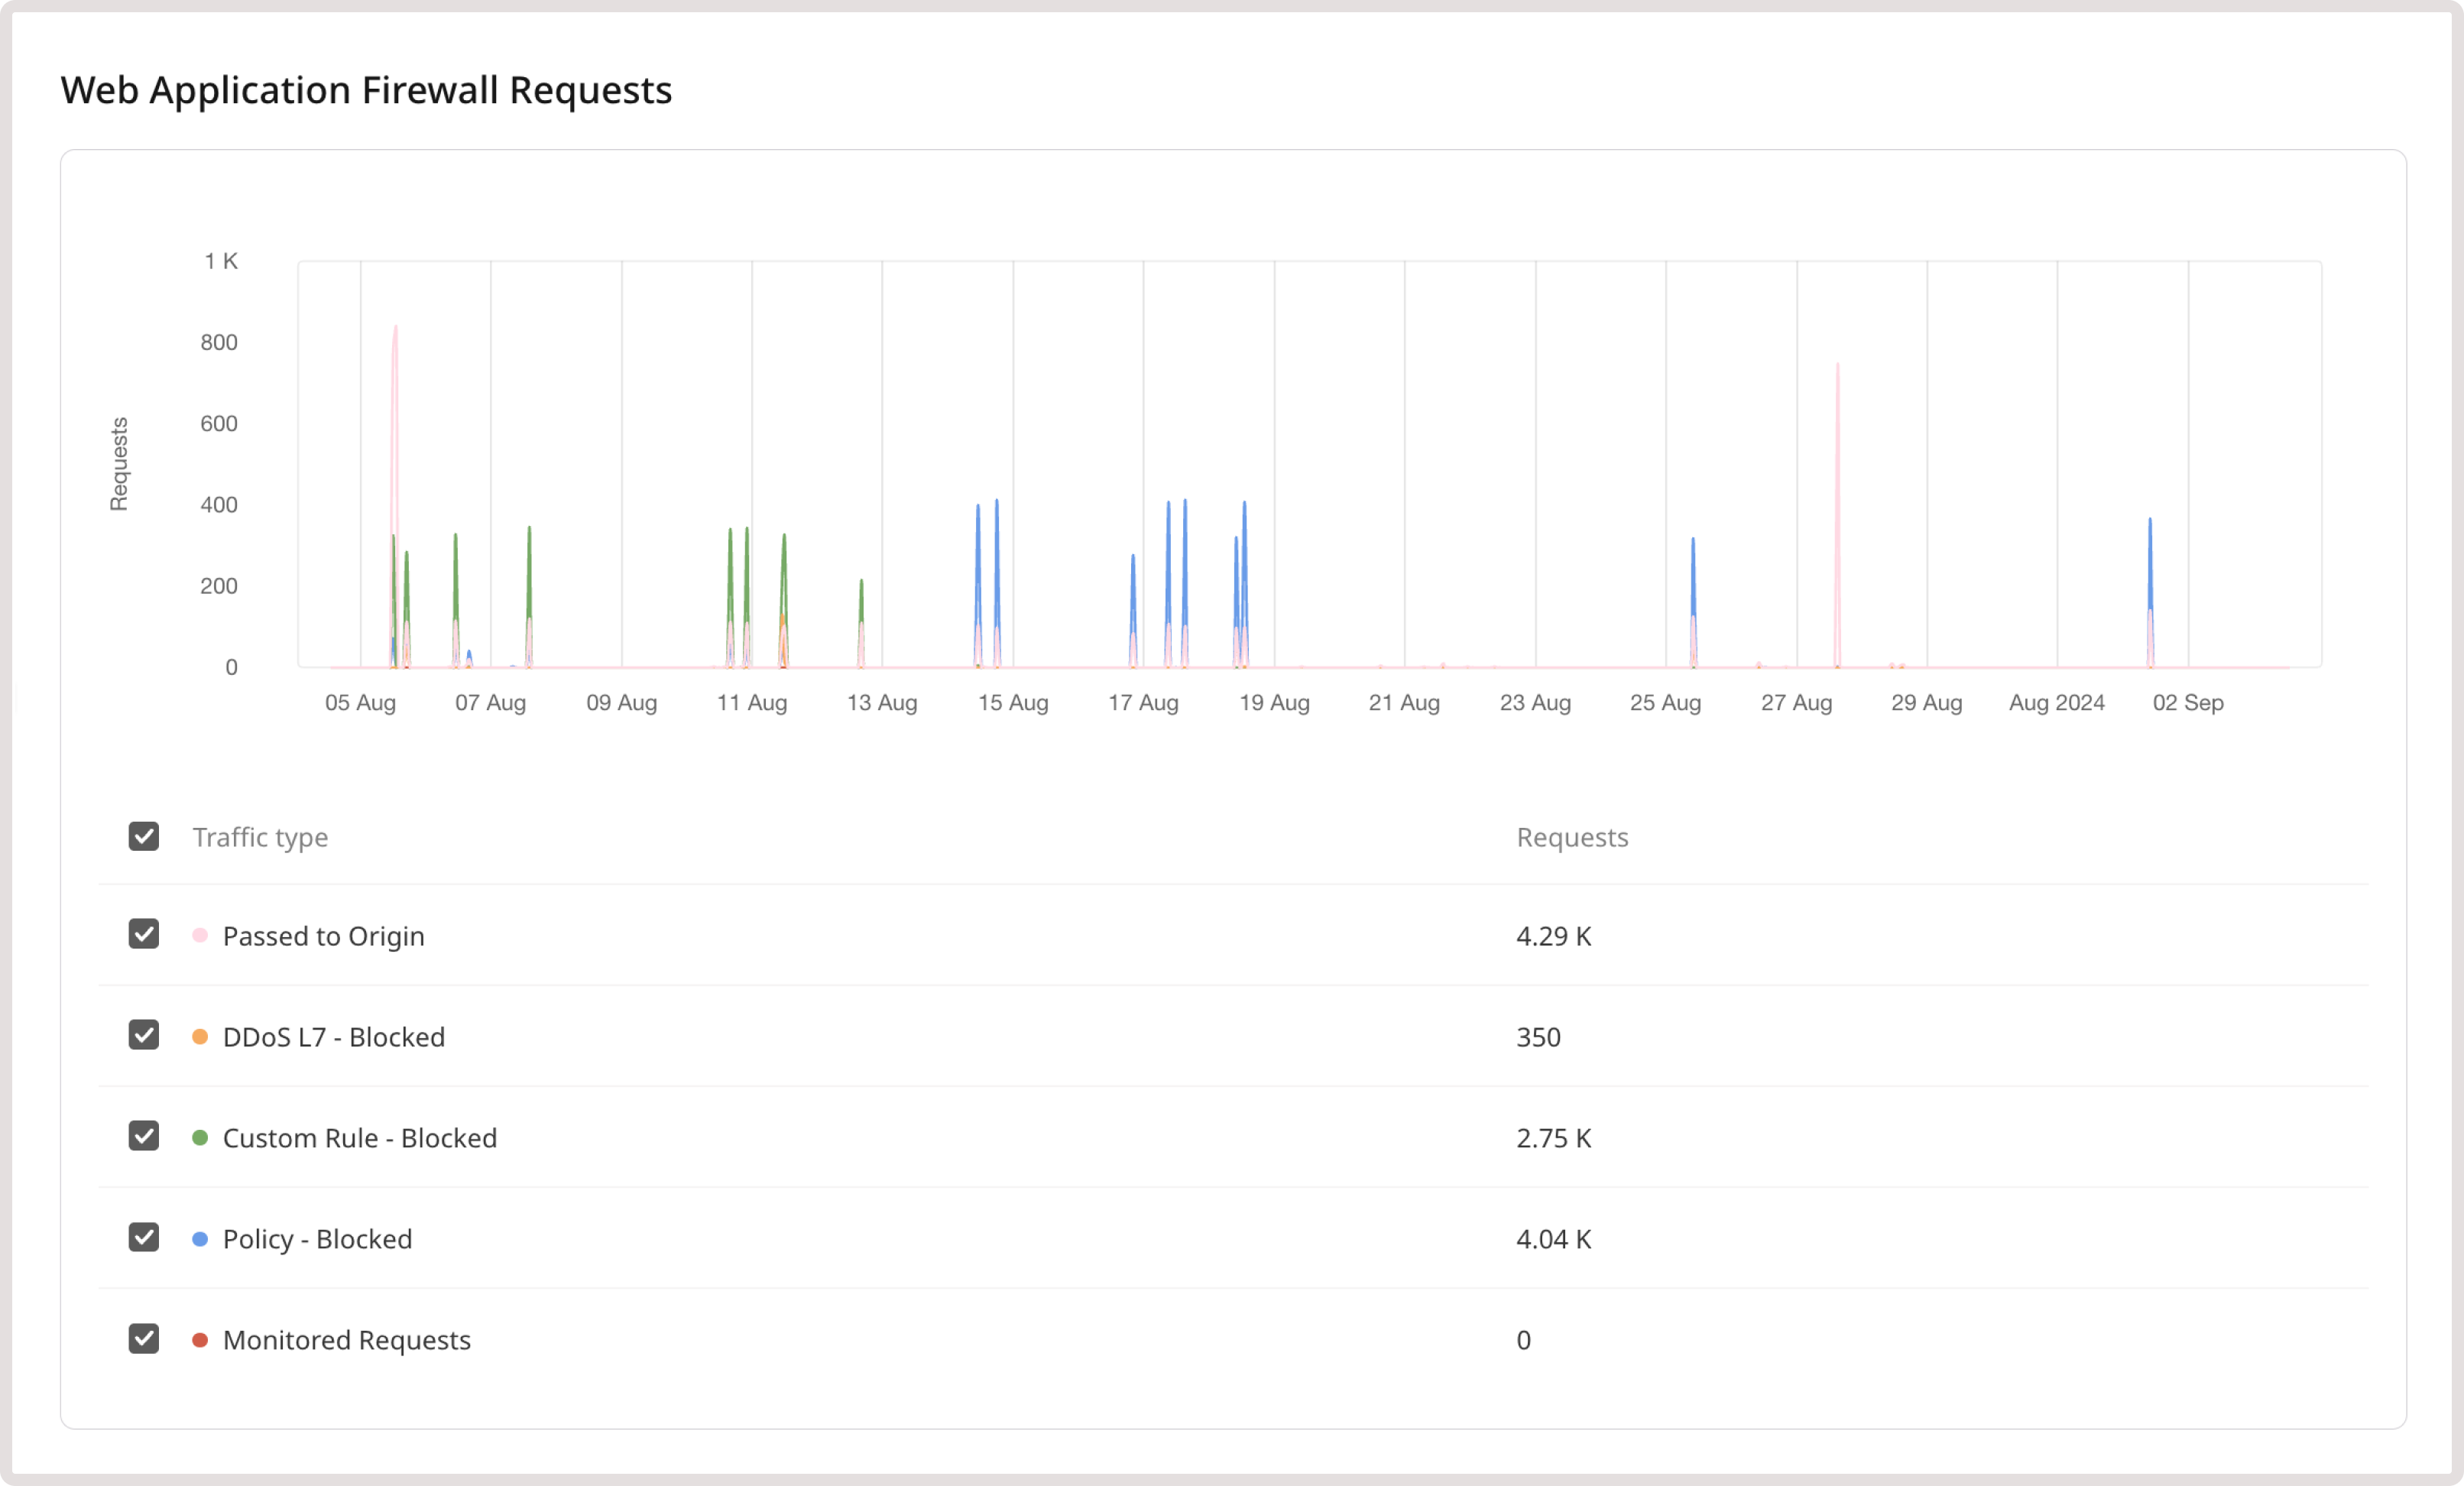Disable the Custom Rule - Blocked checkbox
Viewport: 2464px width, 1486px height.
click(x=144, y=1136)
